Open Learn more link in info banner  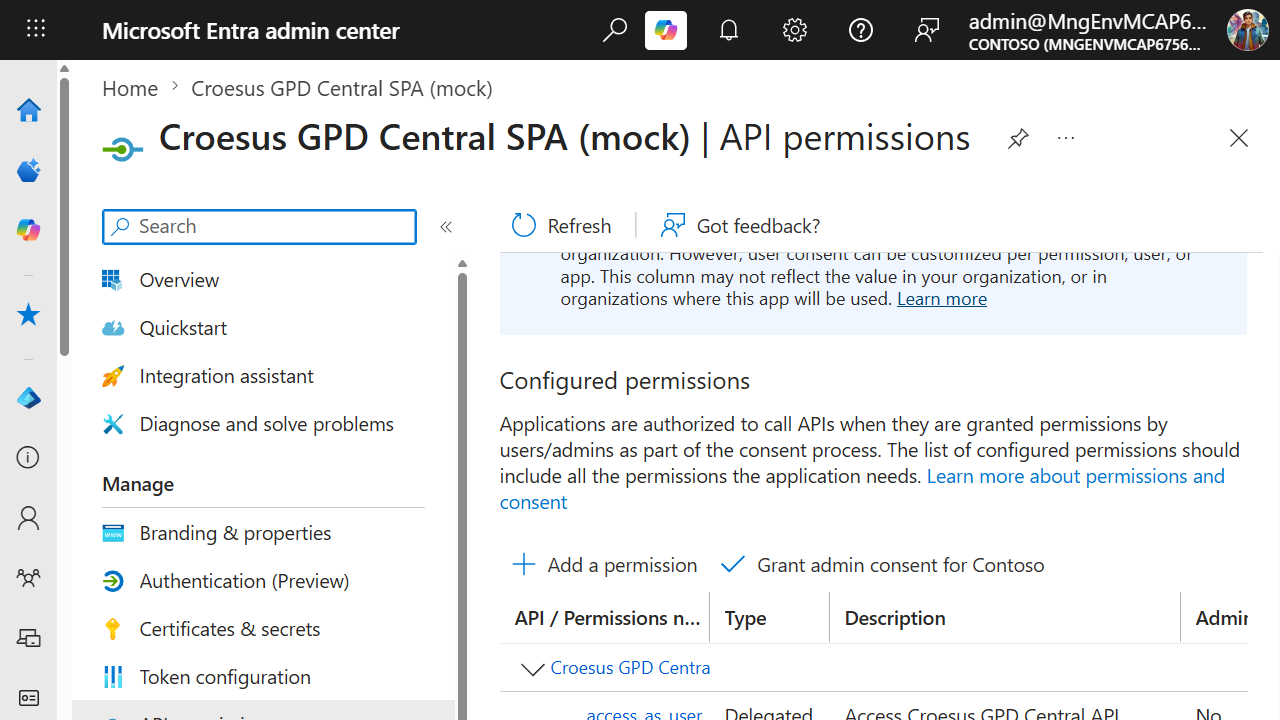pyautogui.click(x=942, y=299)
